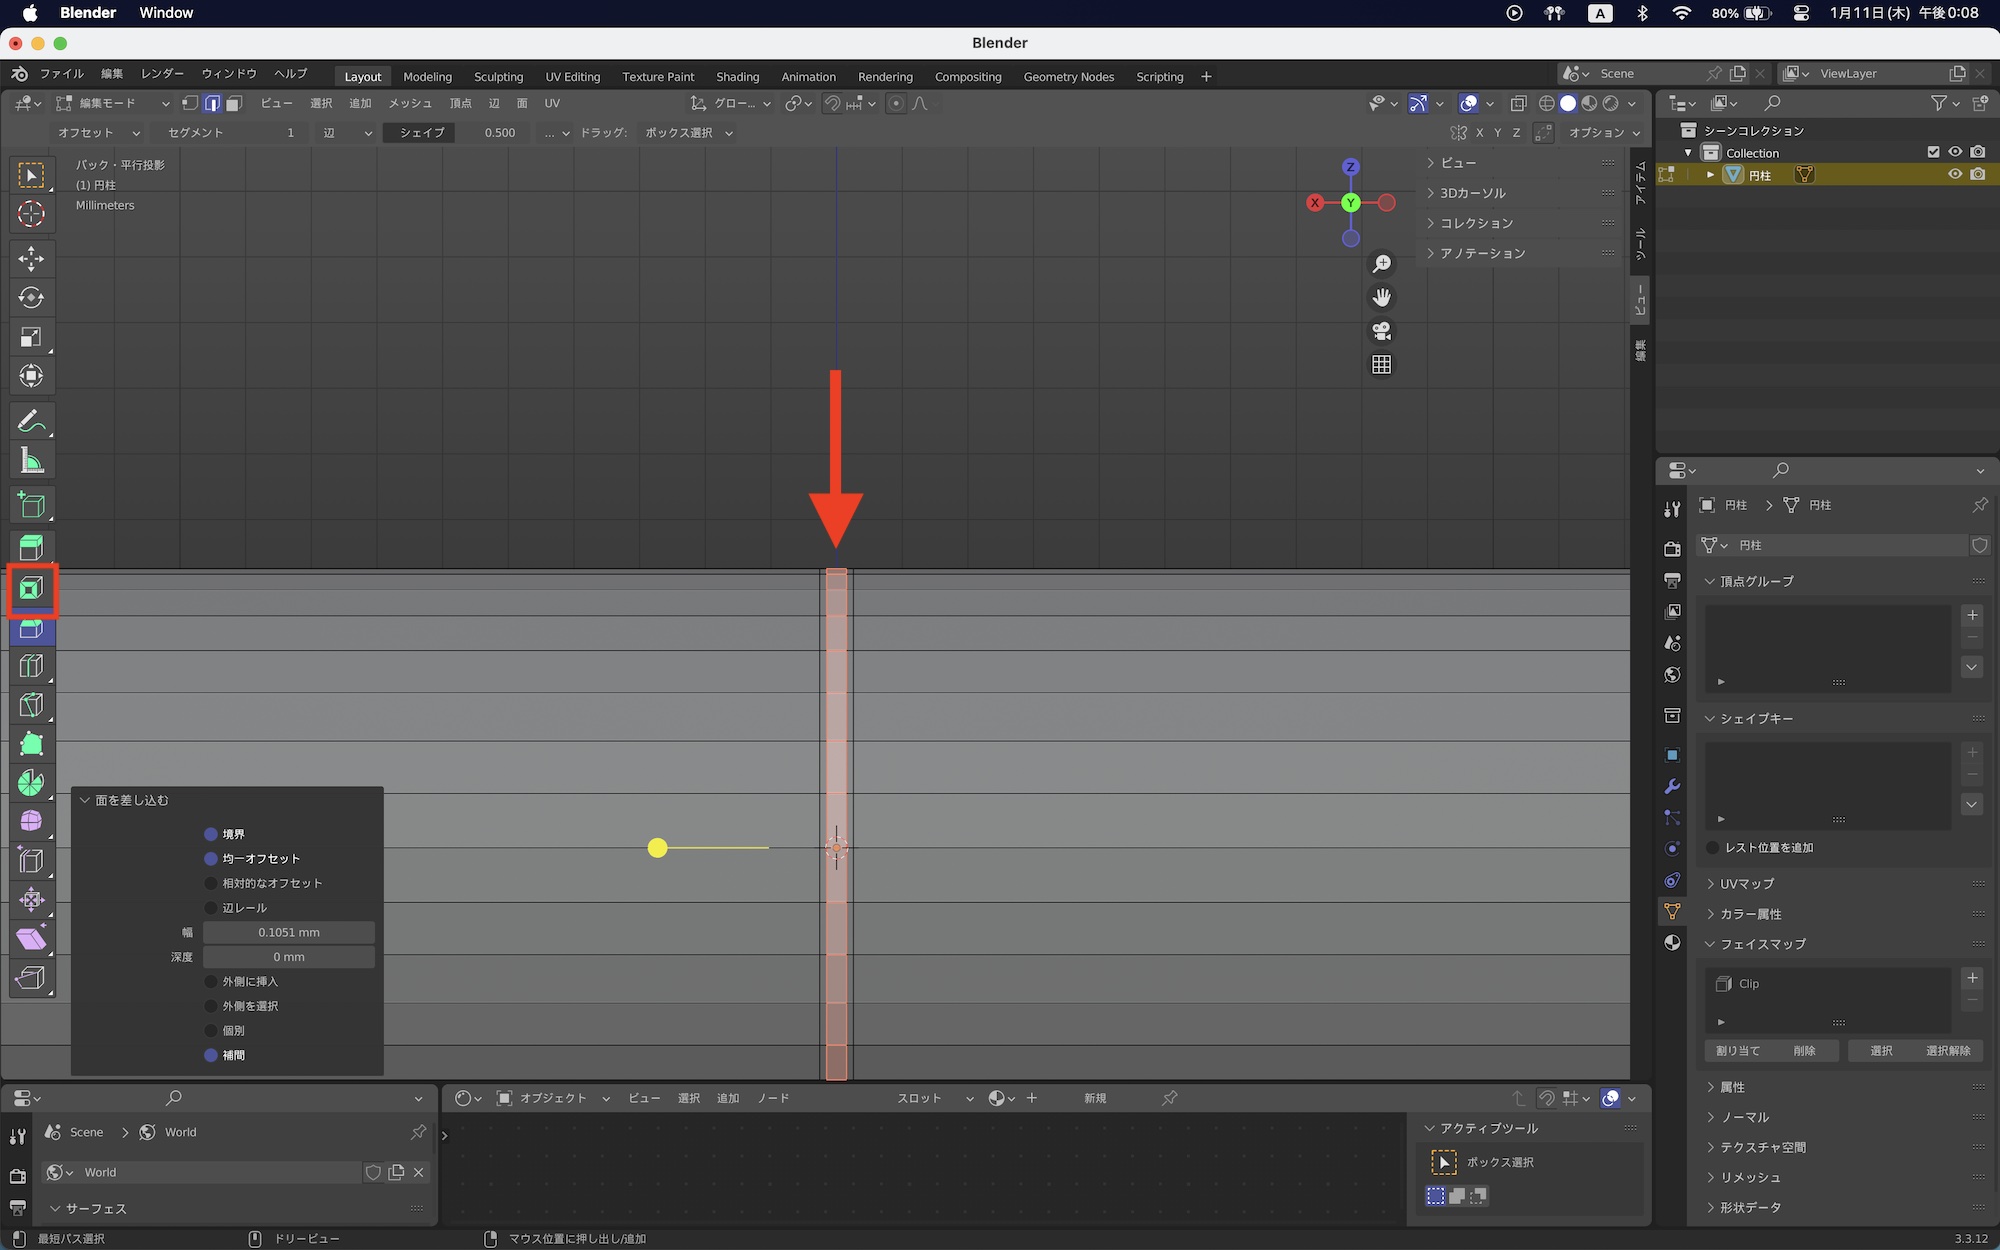Screen dimensions: 2000x1250
Task: Toggle camera view in viewport
Action: click(1381, 331)
